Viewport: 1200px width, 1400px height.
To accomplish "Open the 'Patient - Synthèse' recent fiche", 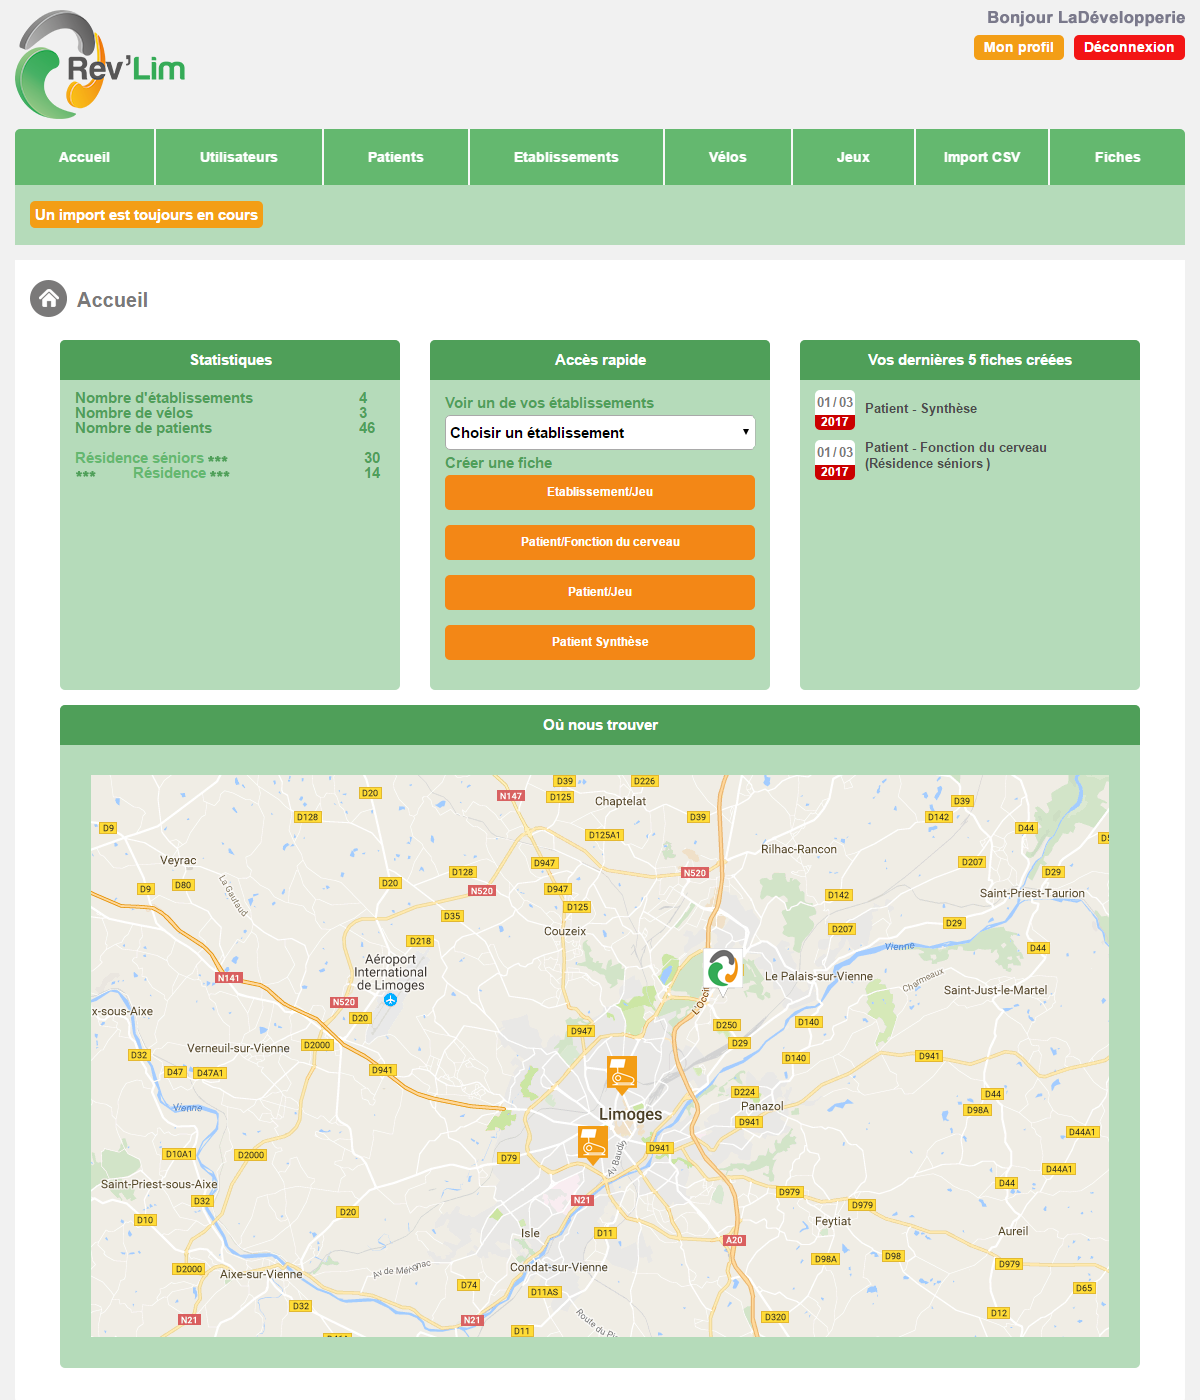I will [920, 409].
